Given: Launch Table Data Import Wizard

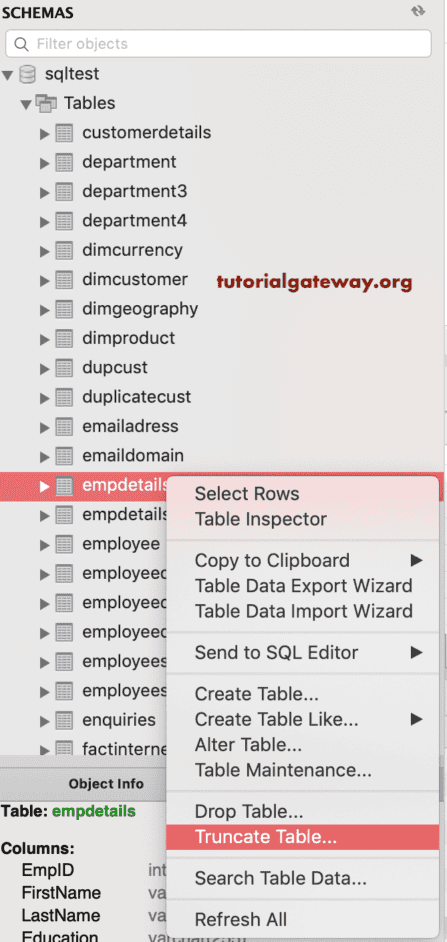Looking at the screenshot, I should [303, 611].
